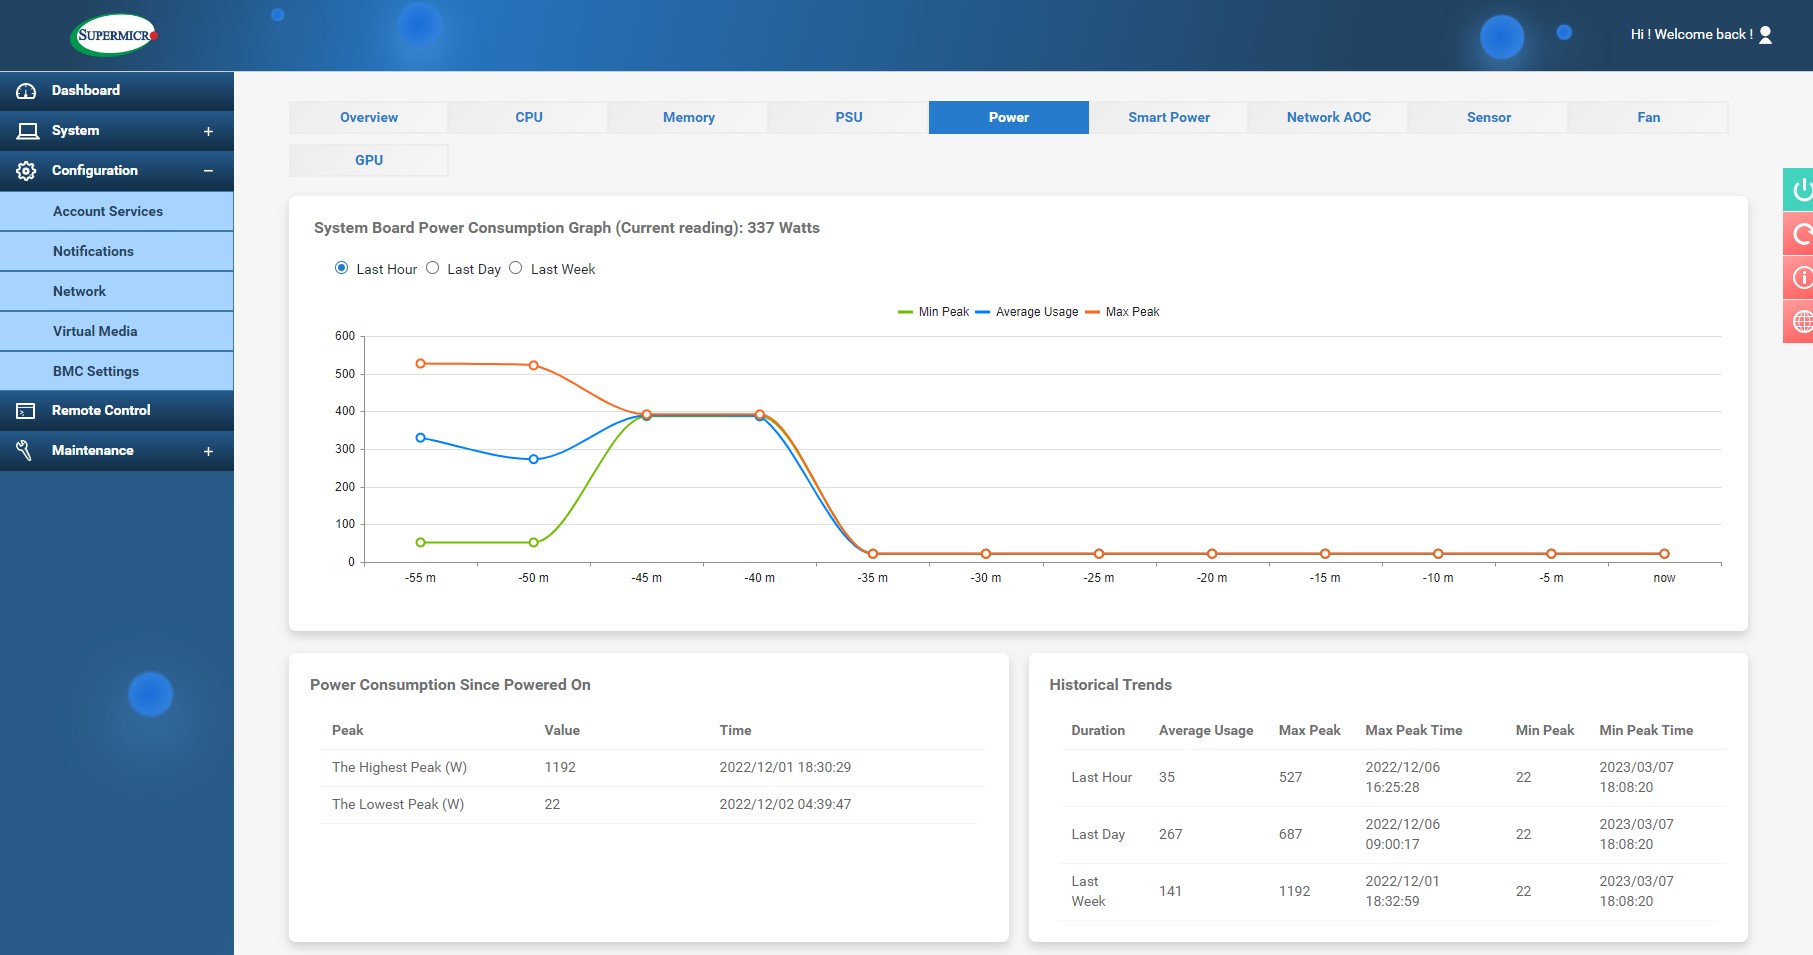Click the red refresh icon
This screenshot has width=1813, height=955.
1800,234
